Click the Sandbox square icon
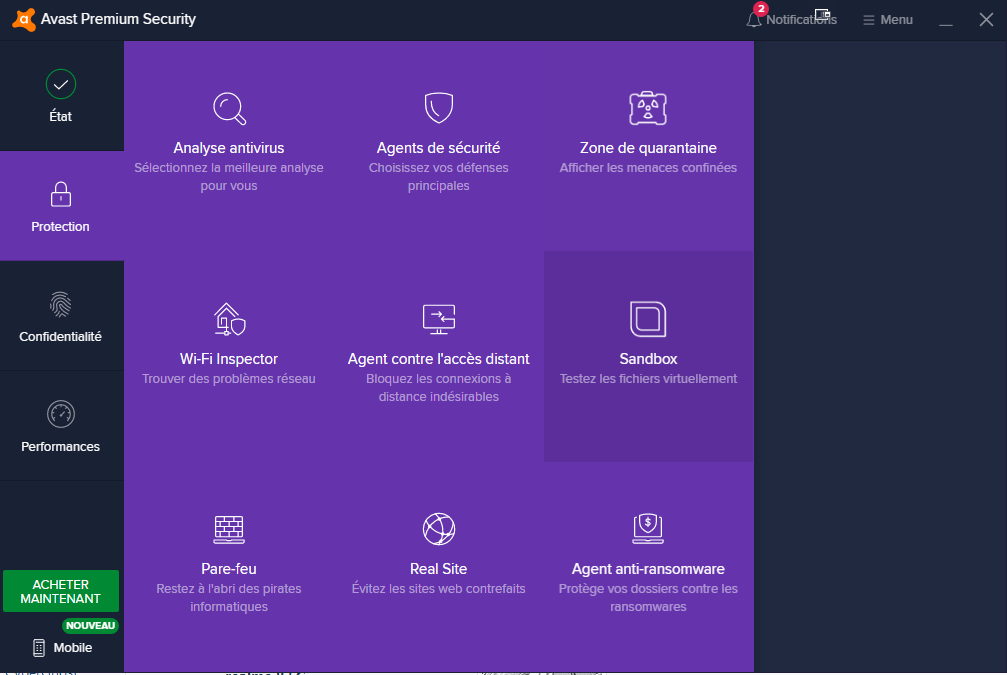This screenshot has height=675, width=1007. tap(648, 319)
